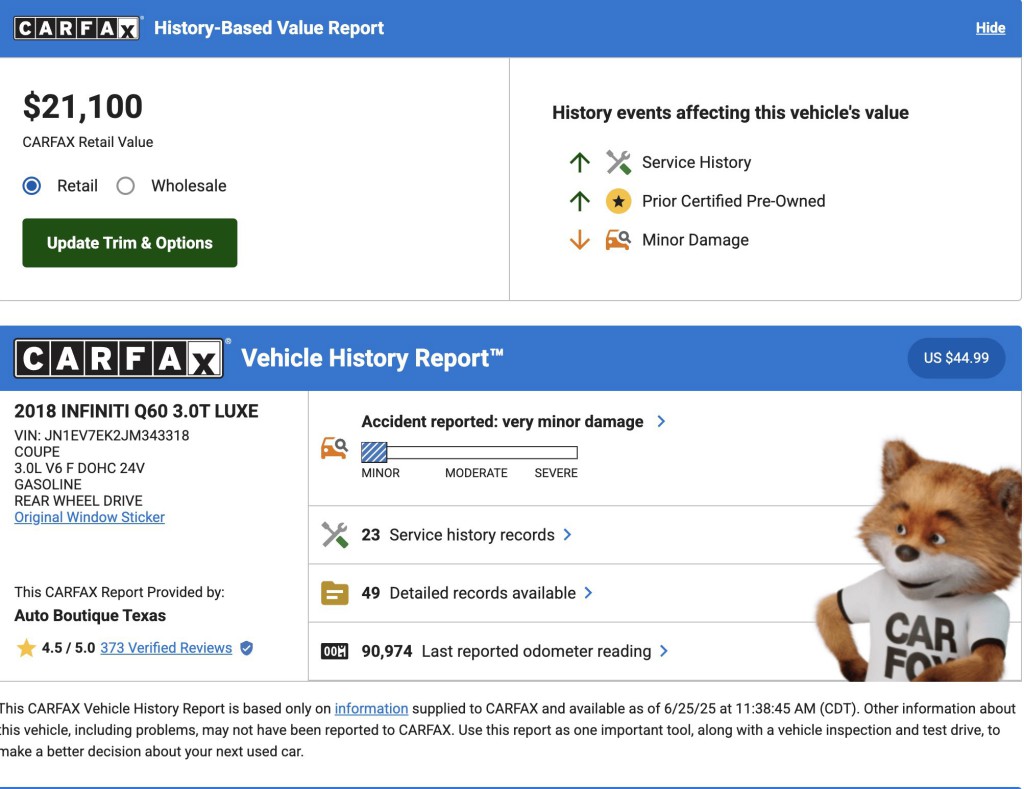This screenshot has height=789, width=1024.
Task: Click the 90,974 Last reported odometer reading text
Action: (506, 651)
